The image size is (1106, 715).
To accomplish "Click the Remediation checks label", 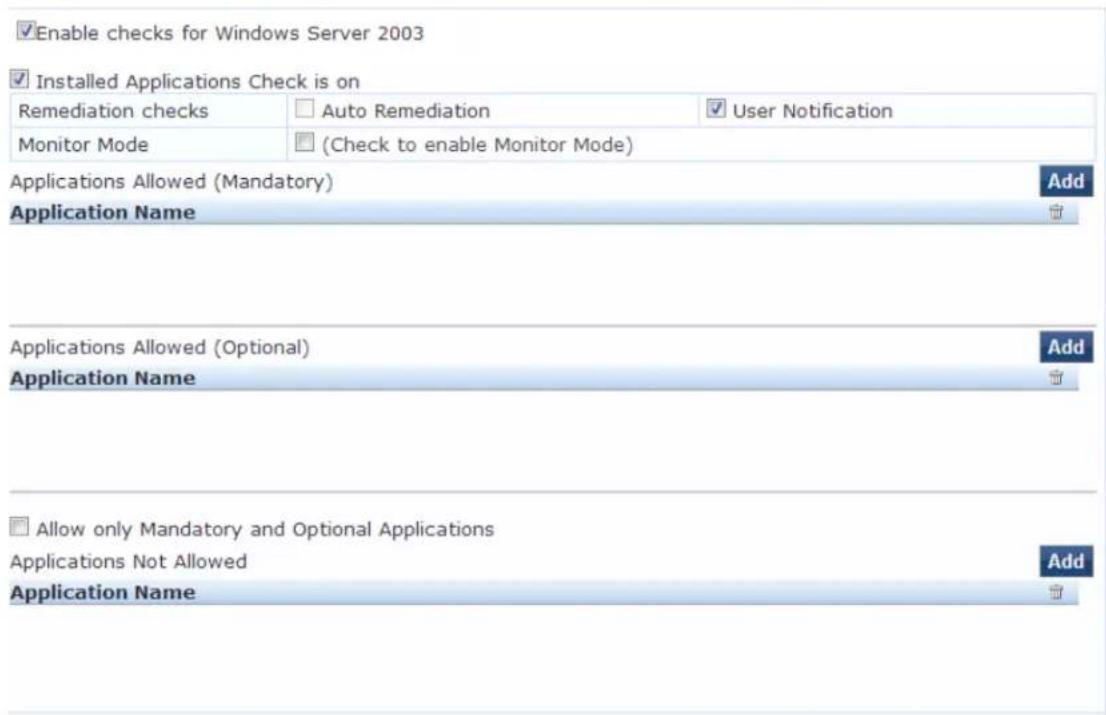I will pyautogui.click(x=114, y=111).
